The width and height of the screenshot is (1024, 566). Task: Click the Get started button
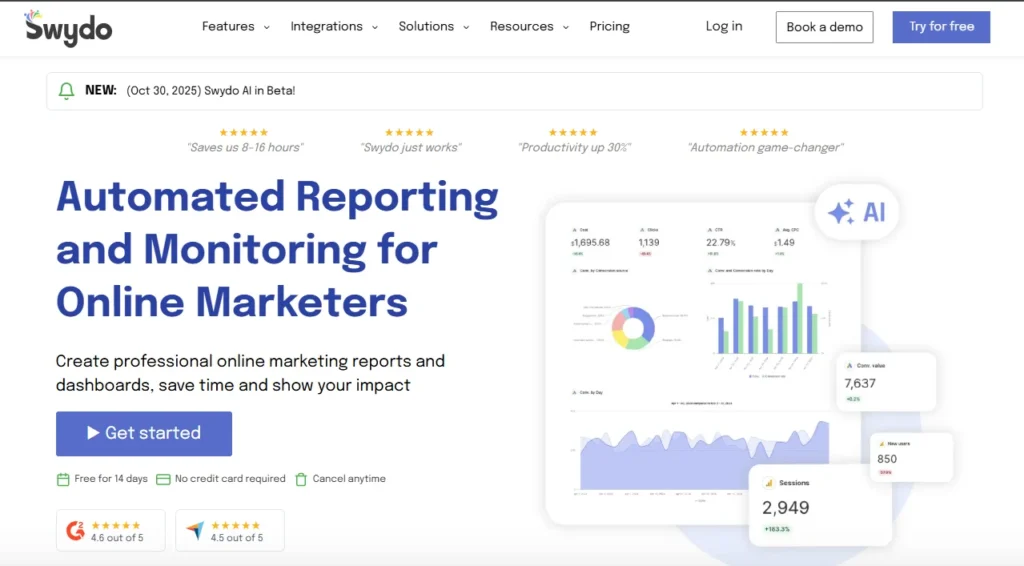[144, 433]
